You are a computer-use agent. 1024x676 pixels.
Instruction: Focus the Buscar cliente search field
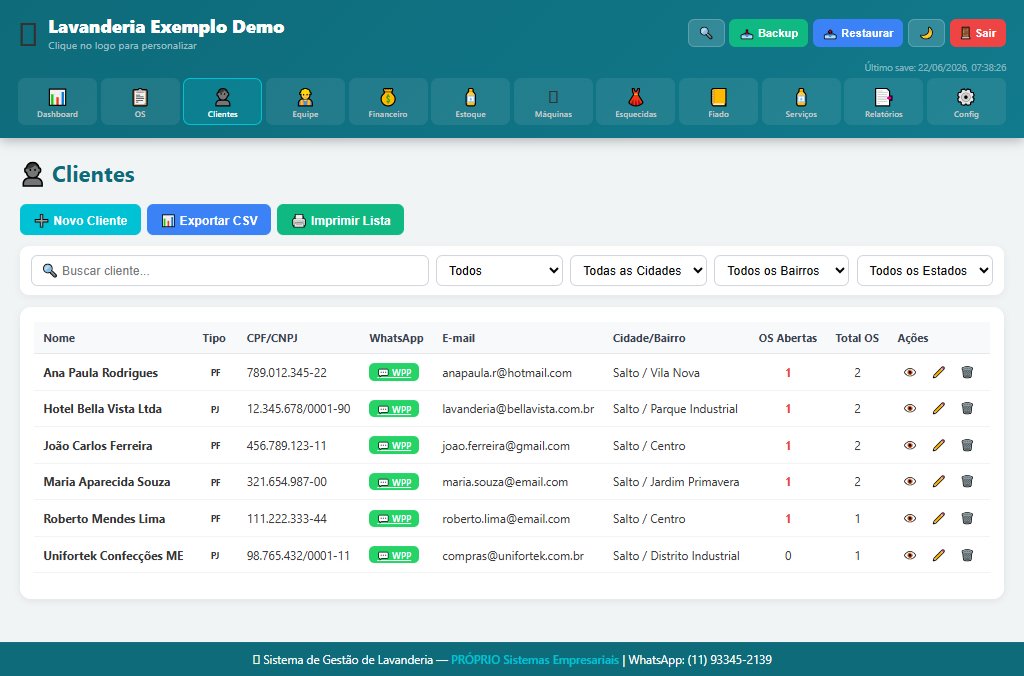230,270
